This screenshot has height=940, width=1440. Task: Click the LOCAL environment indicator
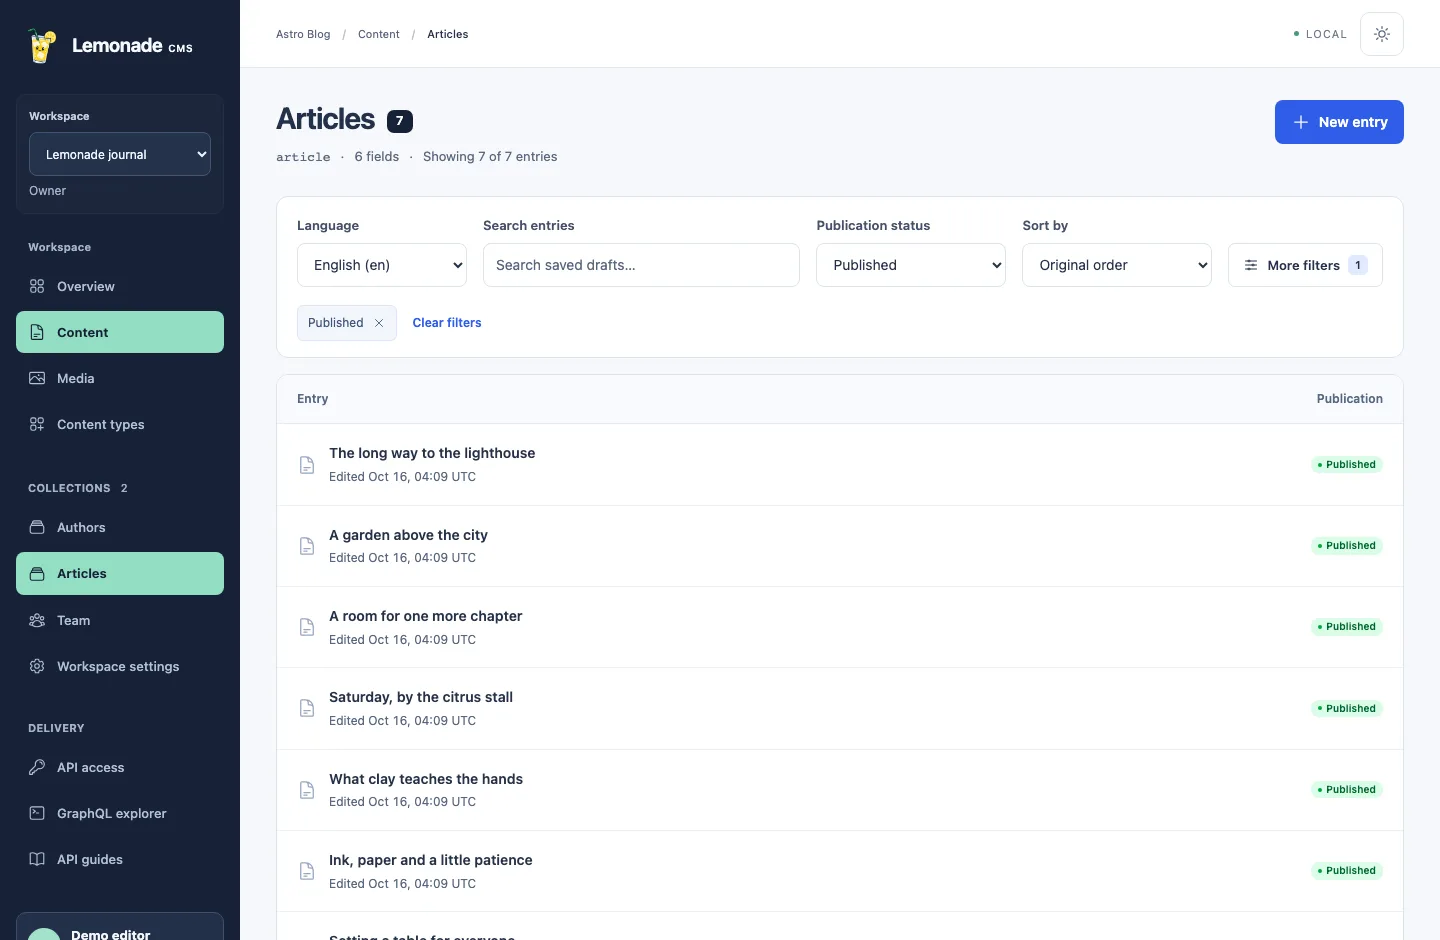[1320, 34]
